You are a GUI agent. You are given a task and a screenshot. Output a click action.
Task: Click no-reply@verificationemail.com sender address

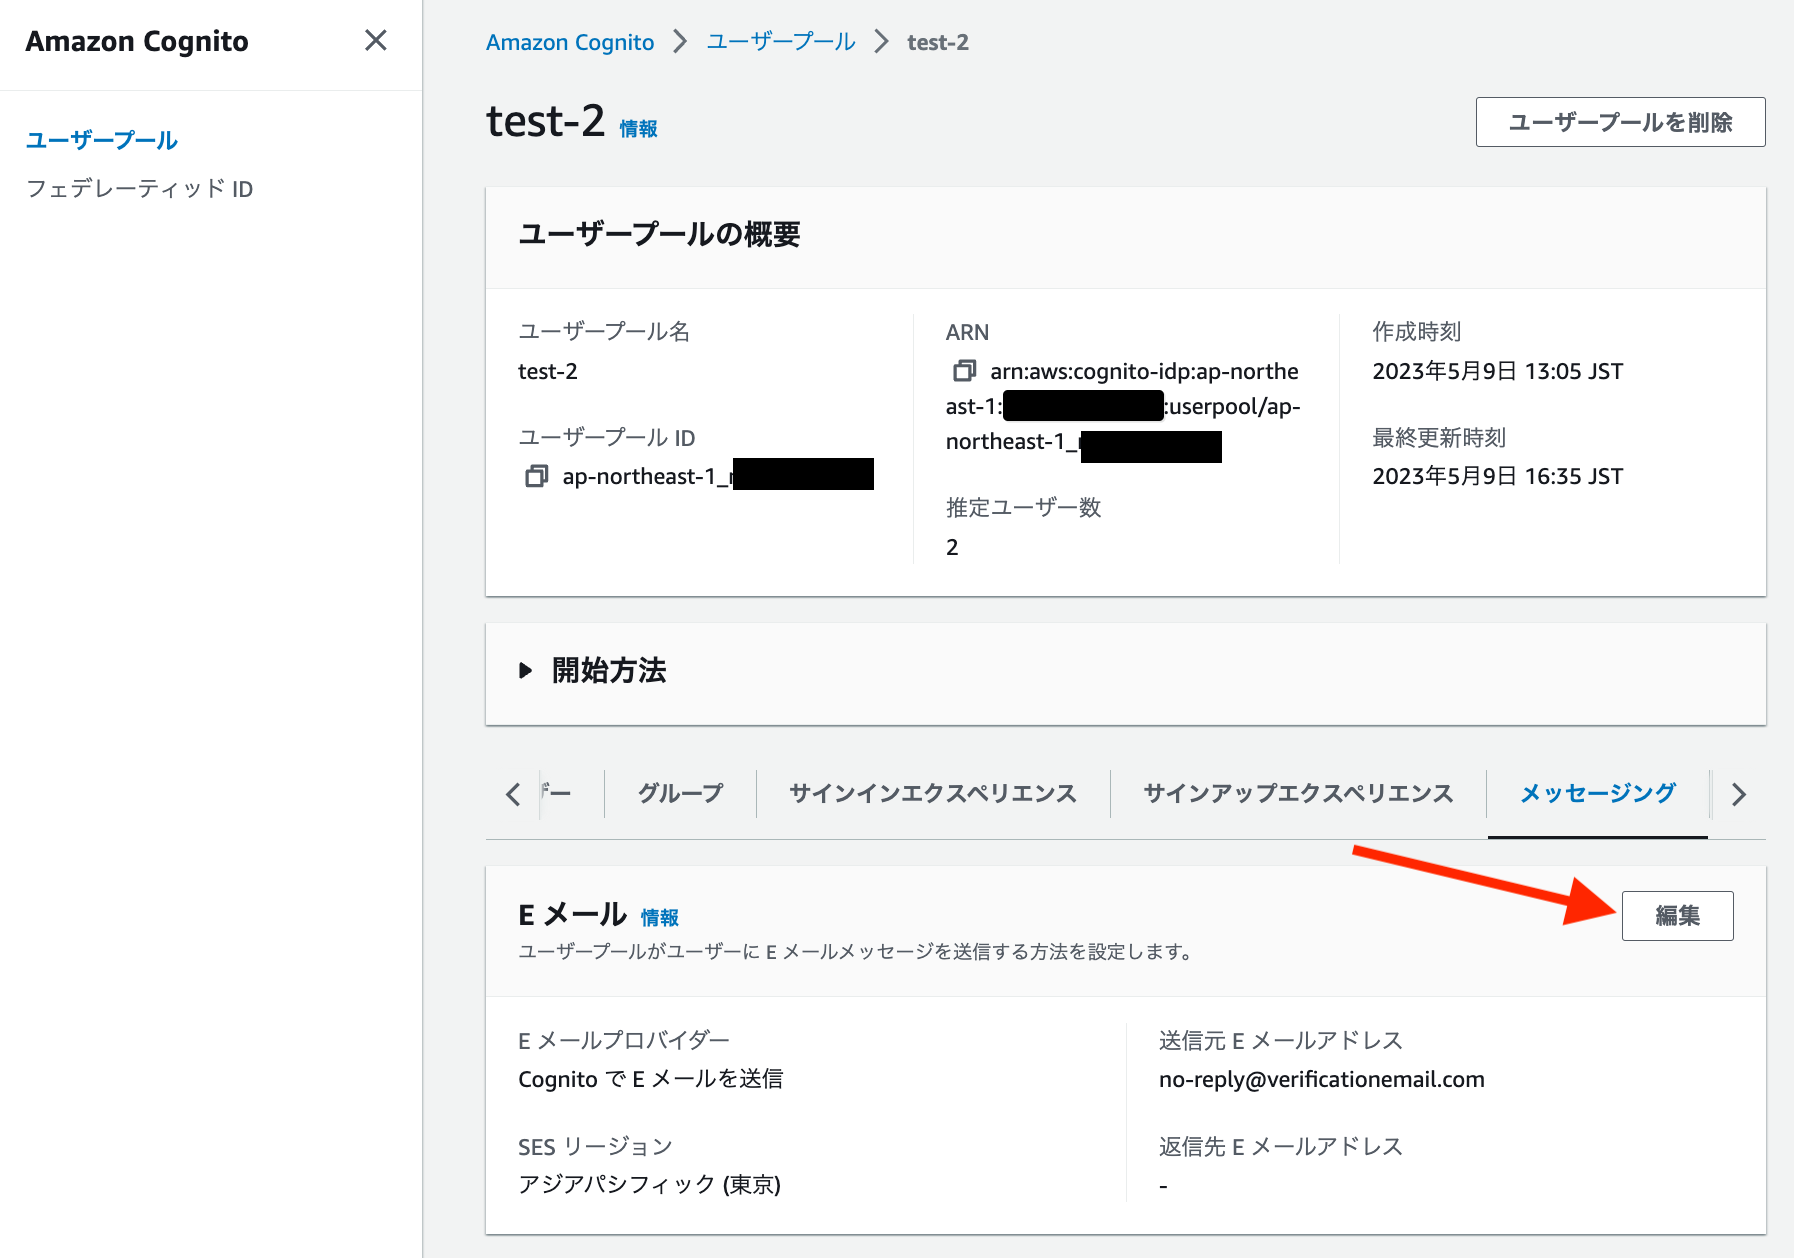(x=1322, y=1079)
